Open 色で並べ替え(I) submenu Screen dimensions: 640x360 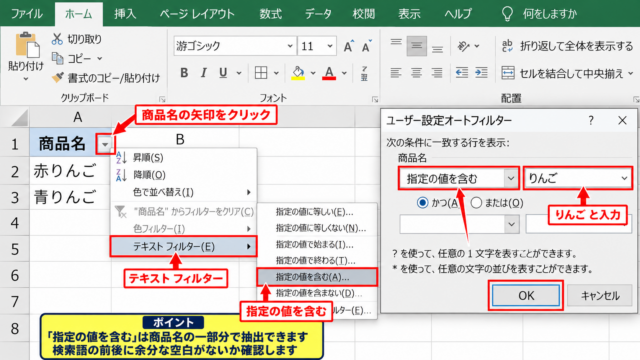184,192
